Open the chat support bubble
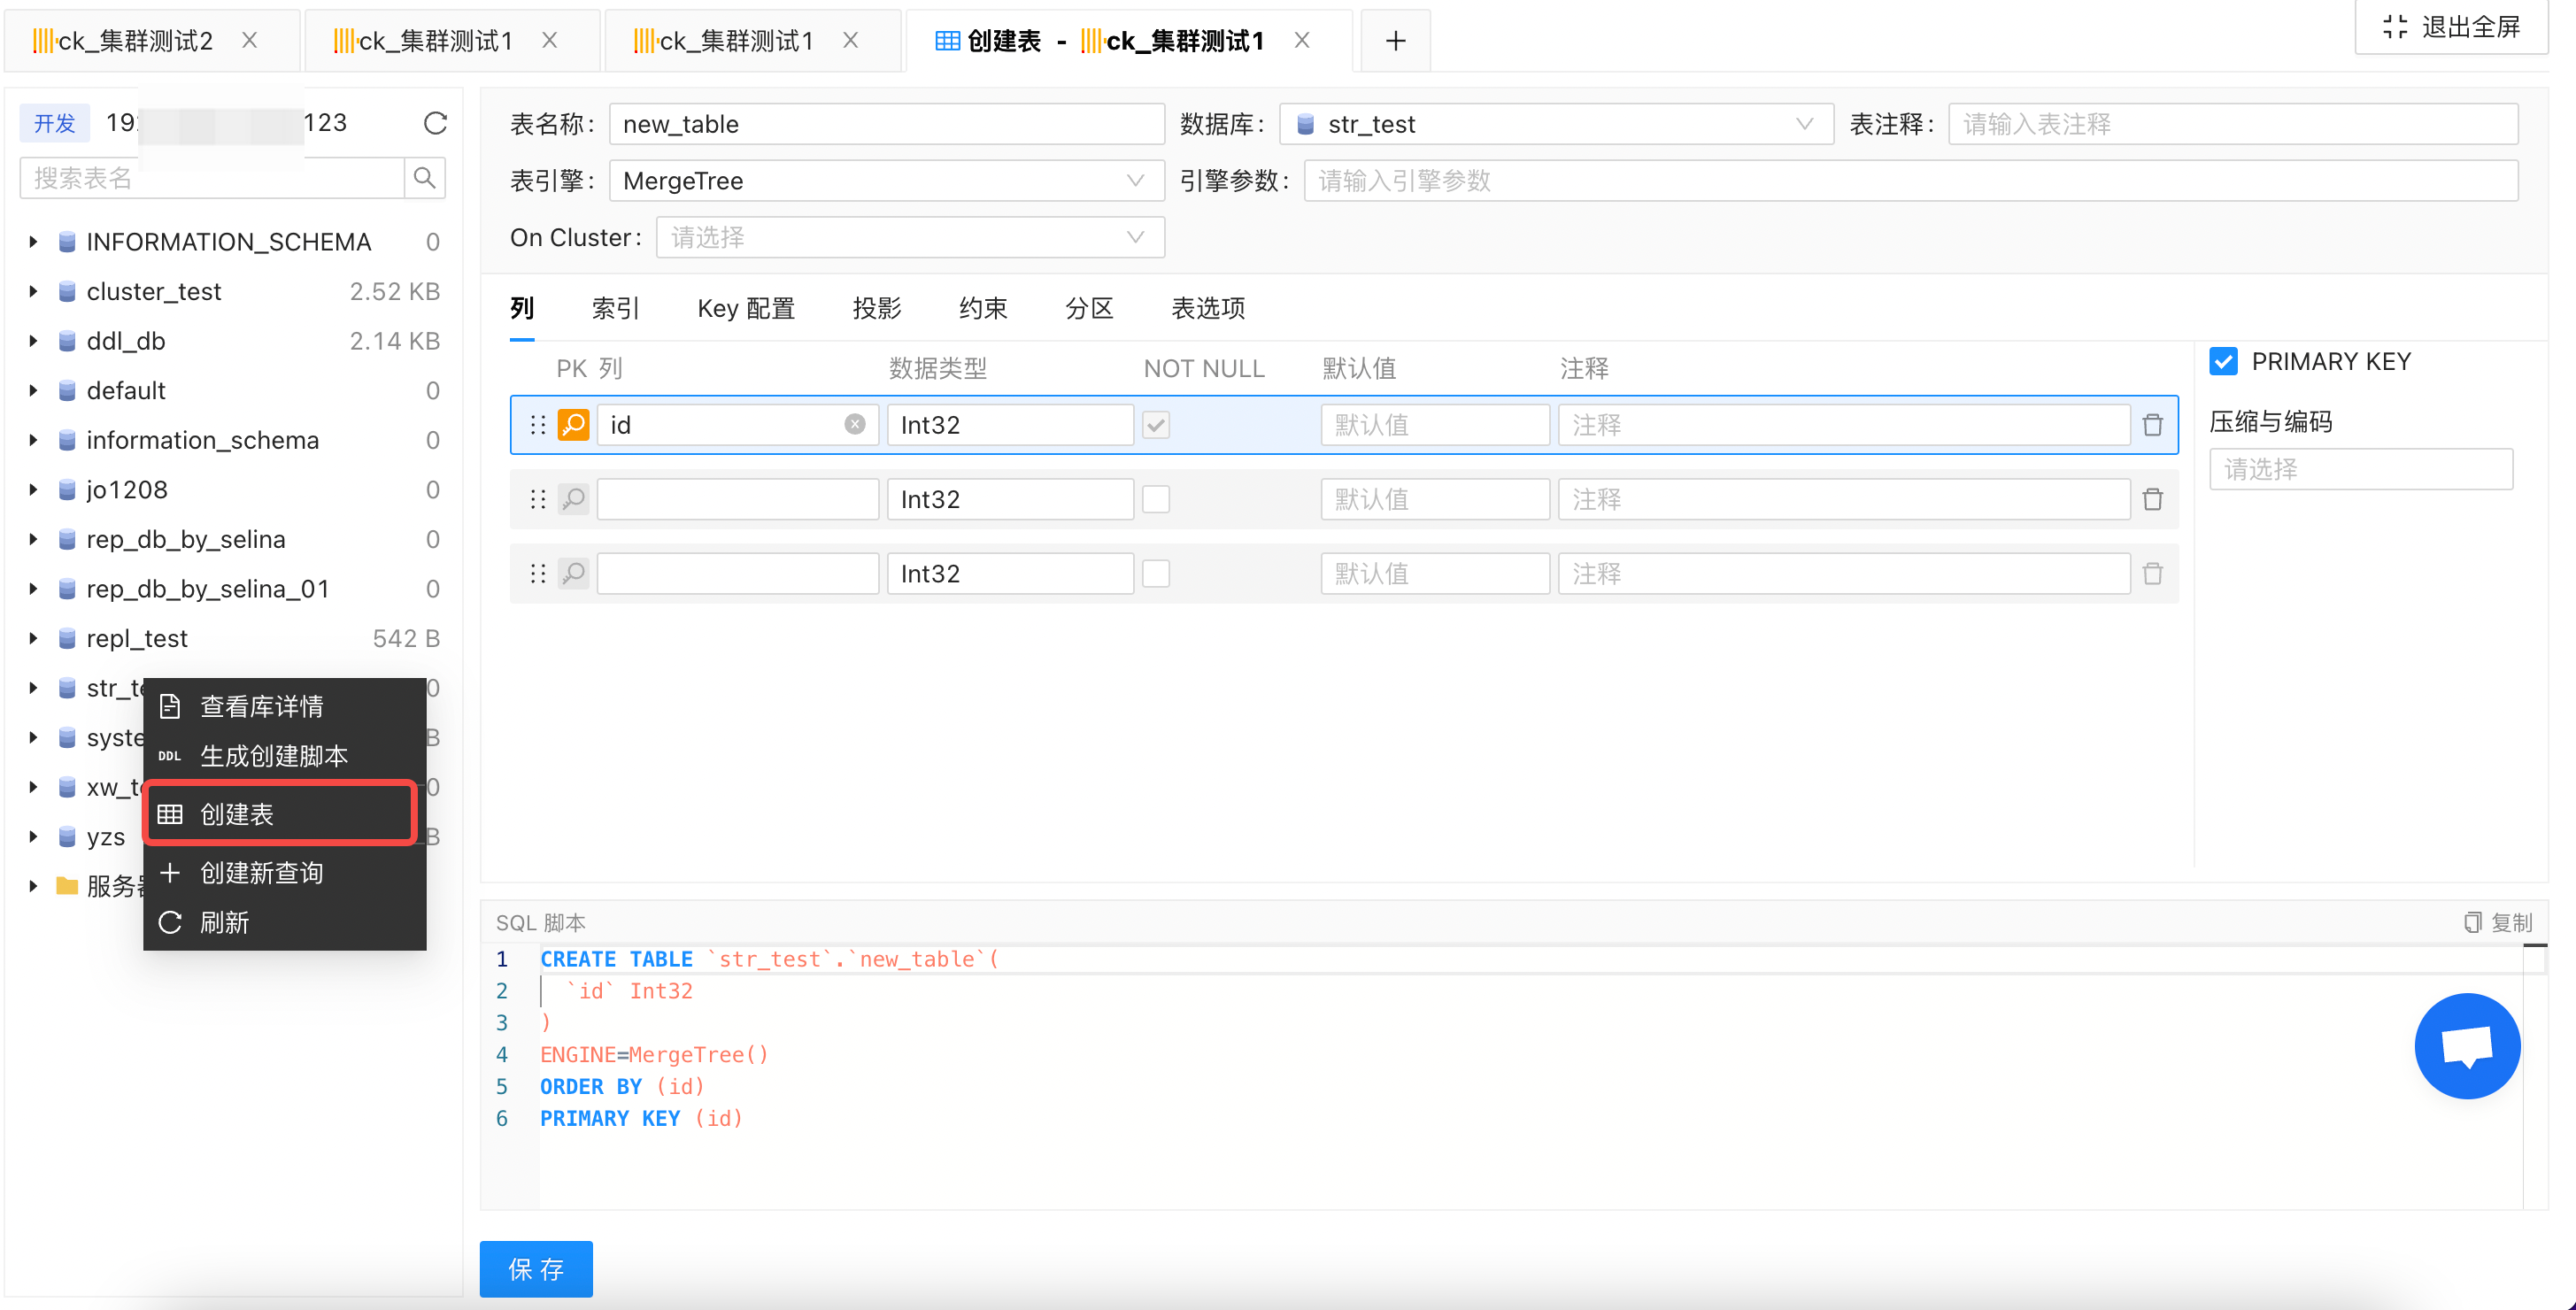 coord(2467,1046)
